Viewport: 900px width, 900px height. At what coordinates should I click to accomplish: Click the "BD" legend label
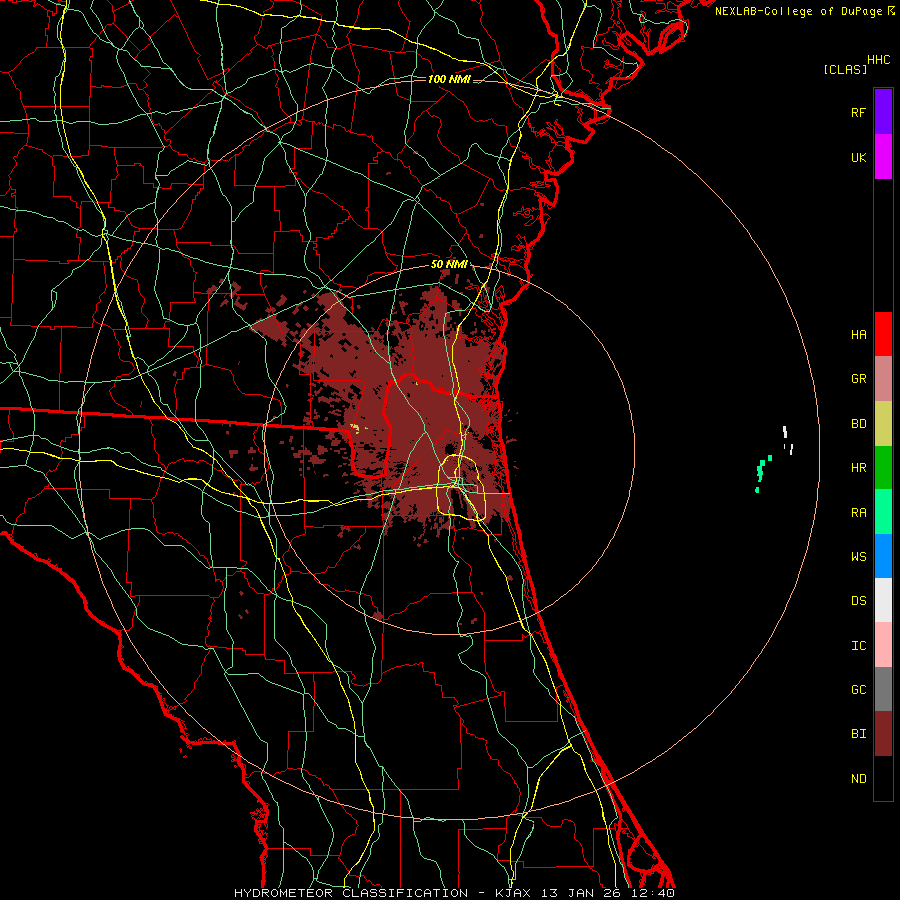coord(858,424)
